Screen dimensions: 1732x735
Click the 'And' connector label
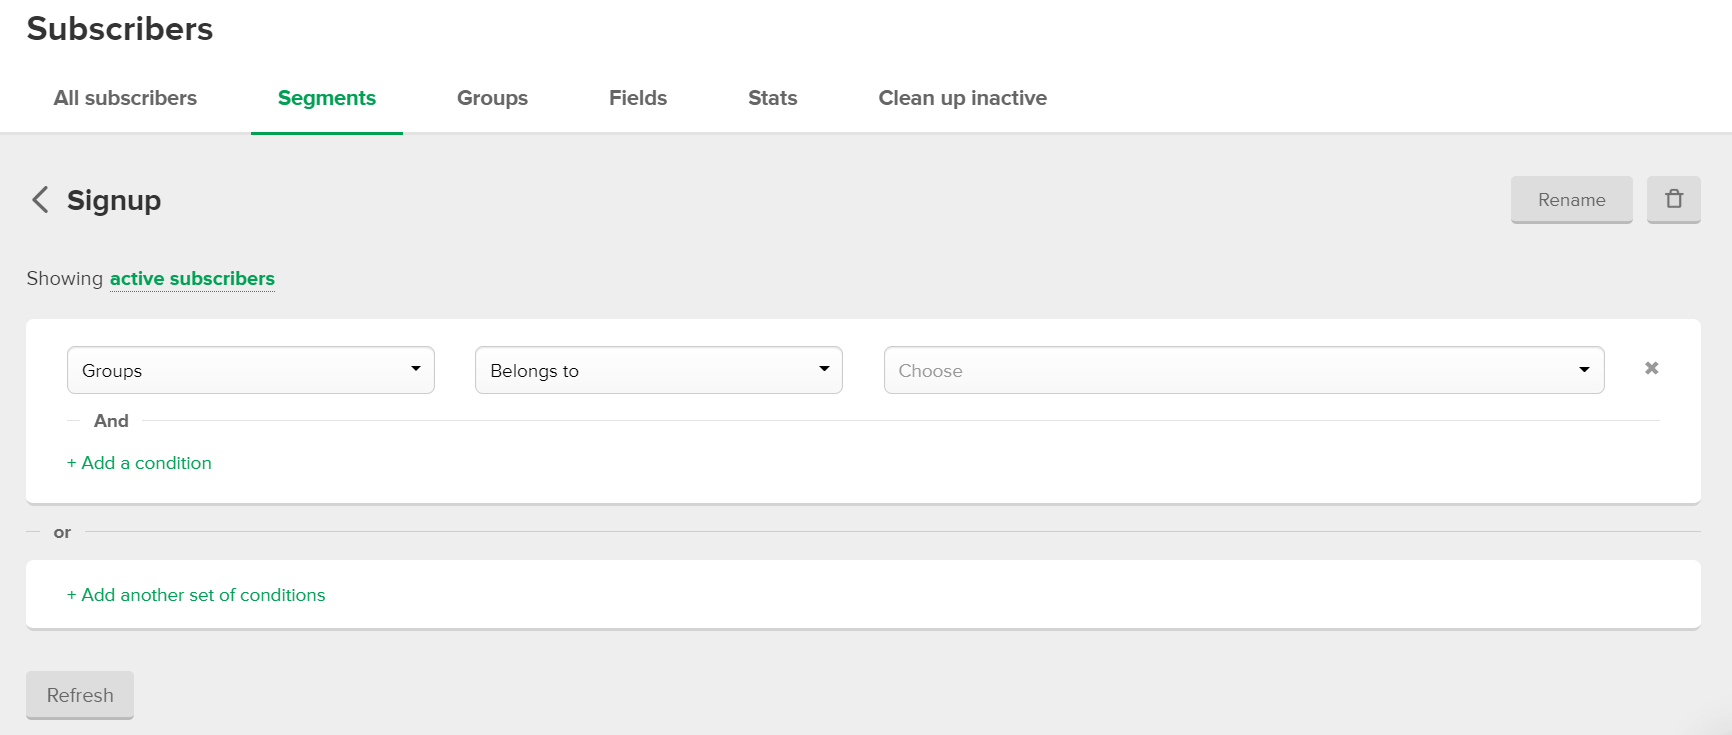pos(111,421)
